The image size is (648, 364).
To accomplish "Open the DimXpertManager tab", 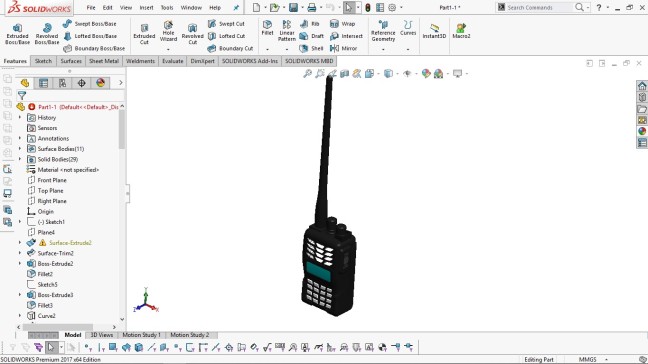I will (x=81, y=83).
